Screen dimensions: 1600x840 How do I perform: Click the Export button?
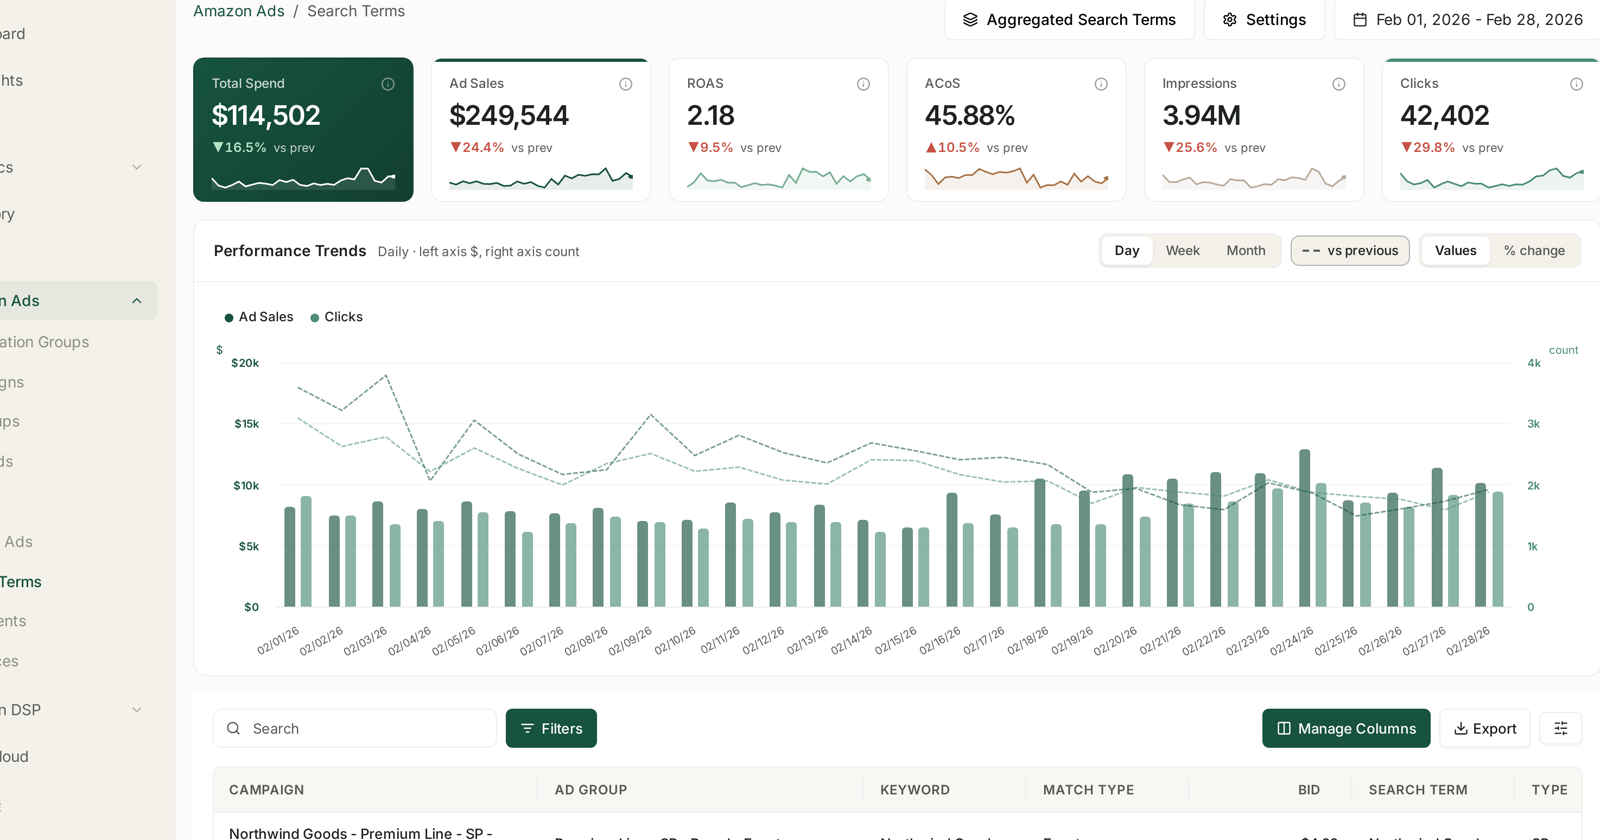(x=1485, y=729)
